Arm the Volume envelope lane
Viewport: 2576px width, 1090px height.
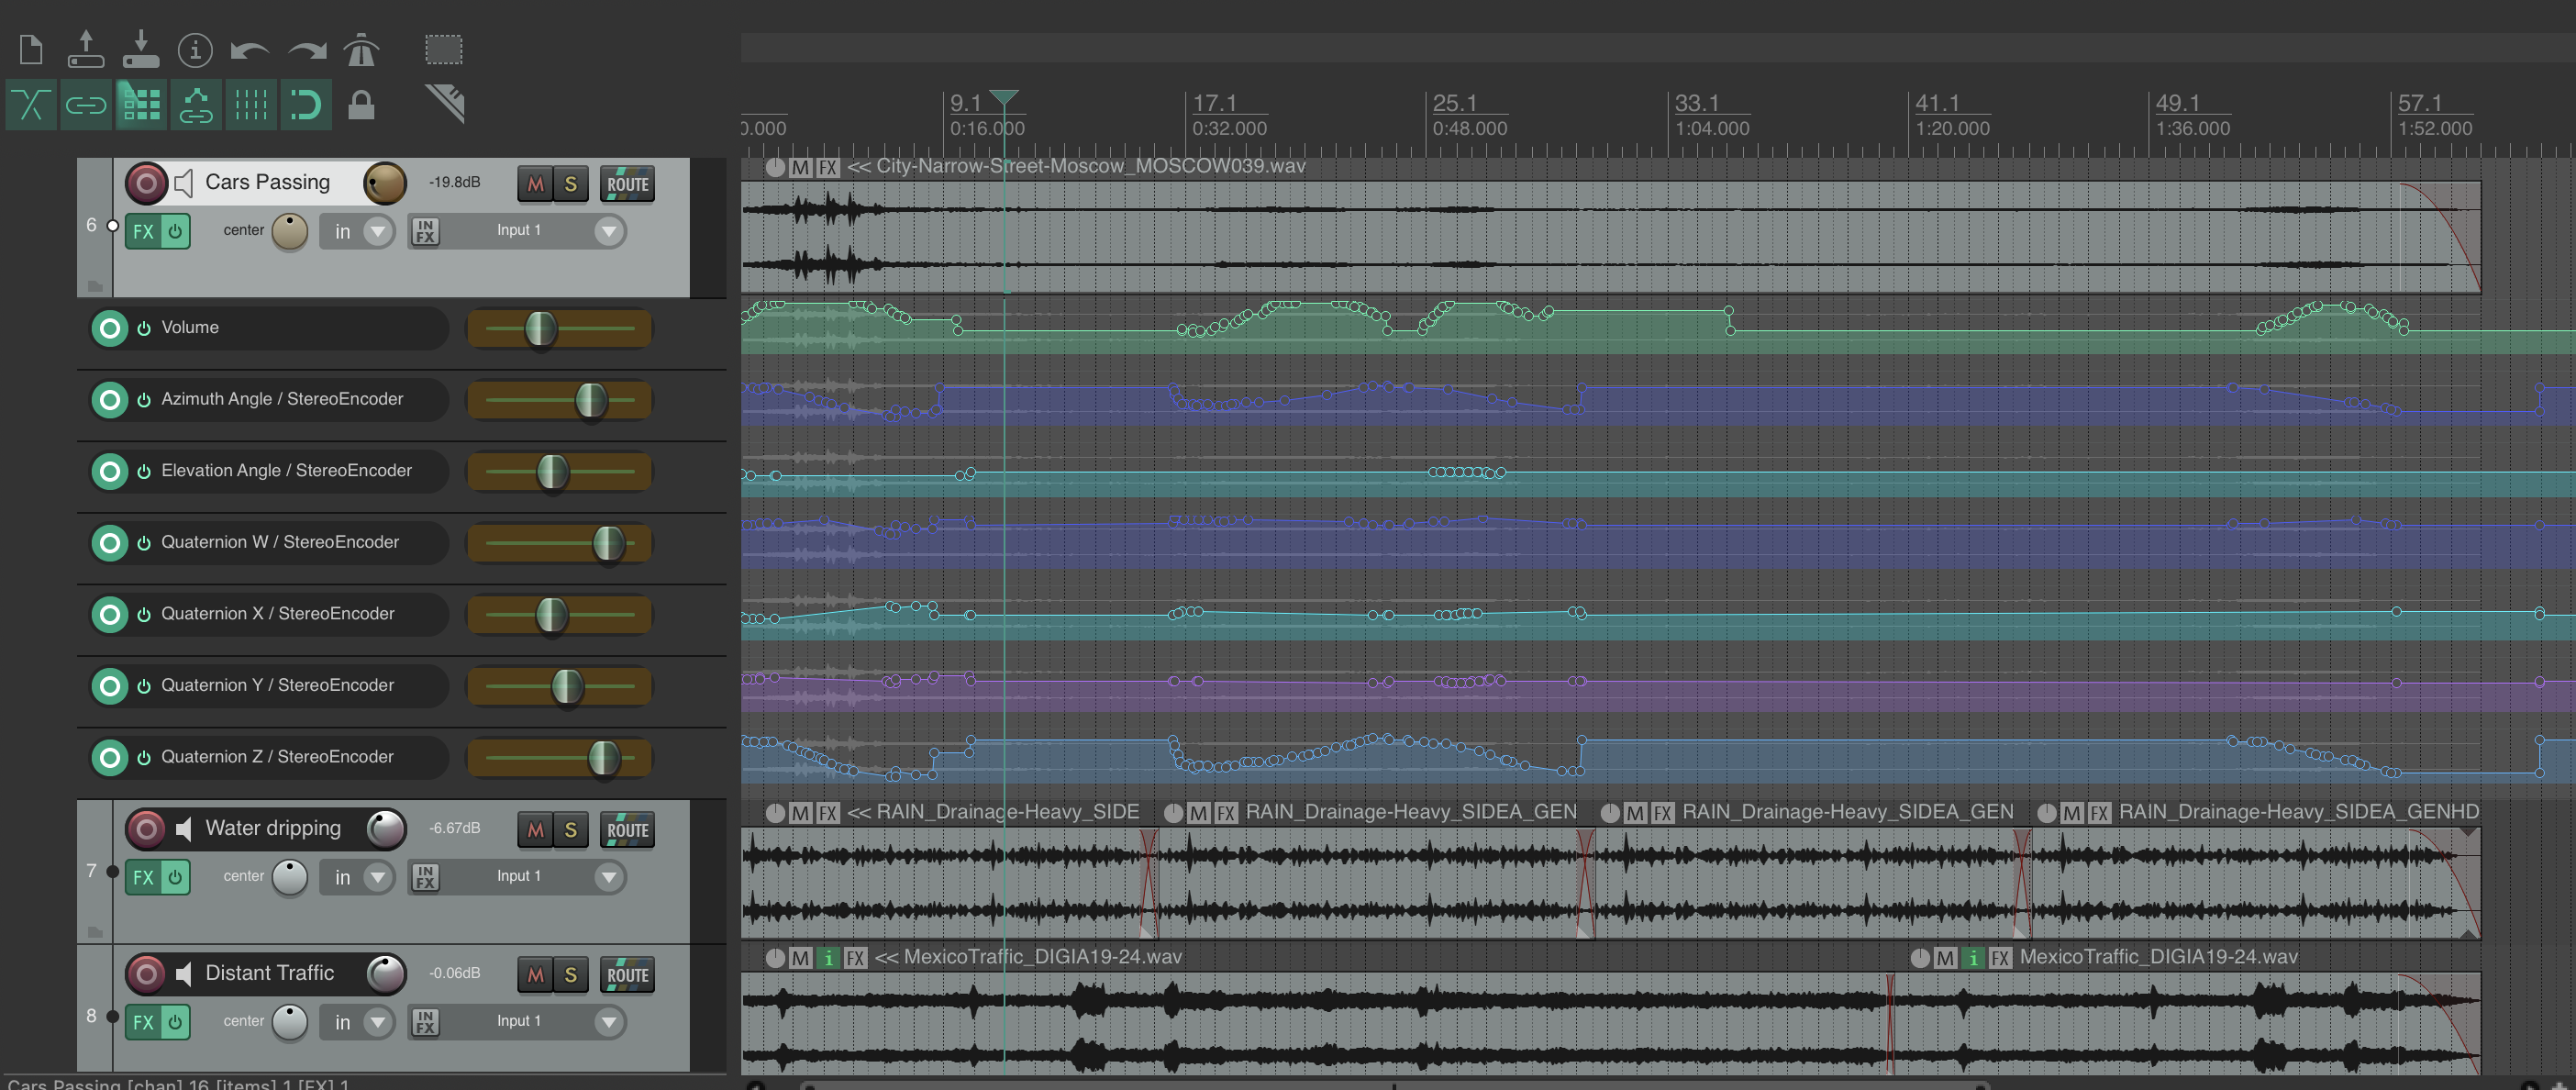click(x=110, y=328)
